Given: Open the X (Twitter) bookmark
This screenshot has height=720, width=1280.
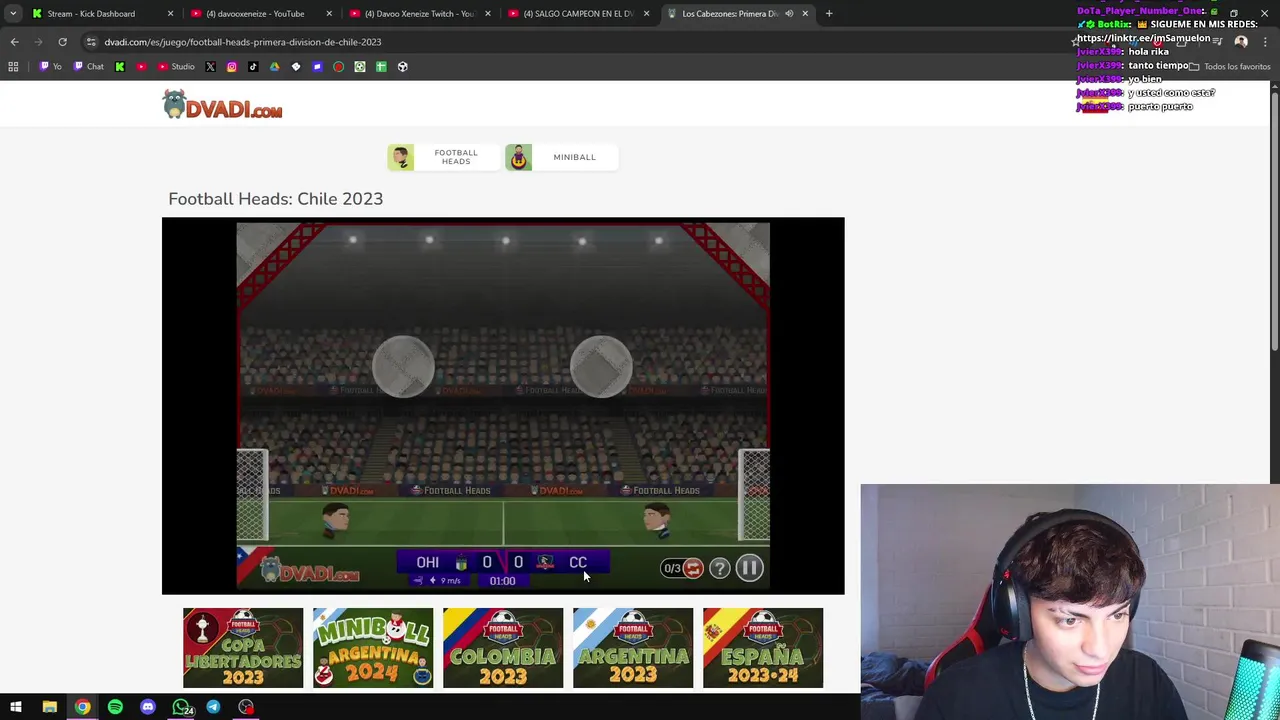Looking at the screenshot, I should (x=210, y=67).
